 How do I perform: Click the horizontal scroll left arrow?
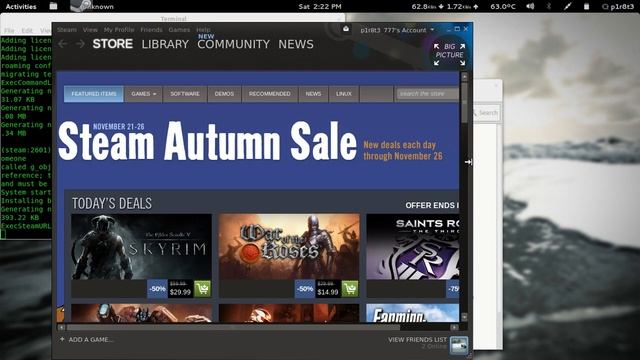point(61,327)
